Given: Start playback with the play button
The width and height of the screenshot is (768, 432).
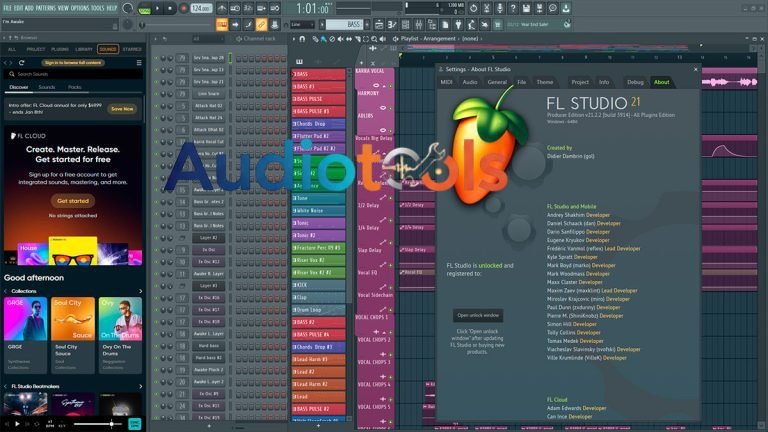Looking at the screenshot, I should (x=157, y=8).
